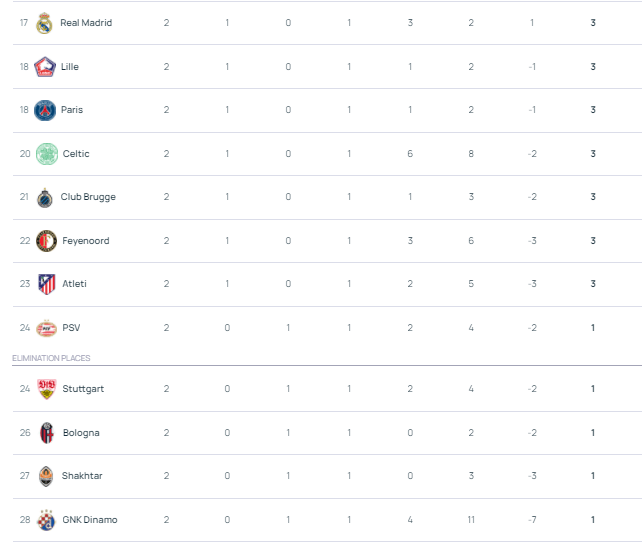Select the Feyenoord team name
642x543 pixels.
[x=86, y=241]
